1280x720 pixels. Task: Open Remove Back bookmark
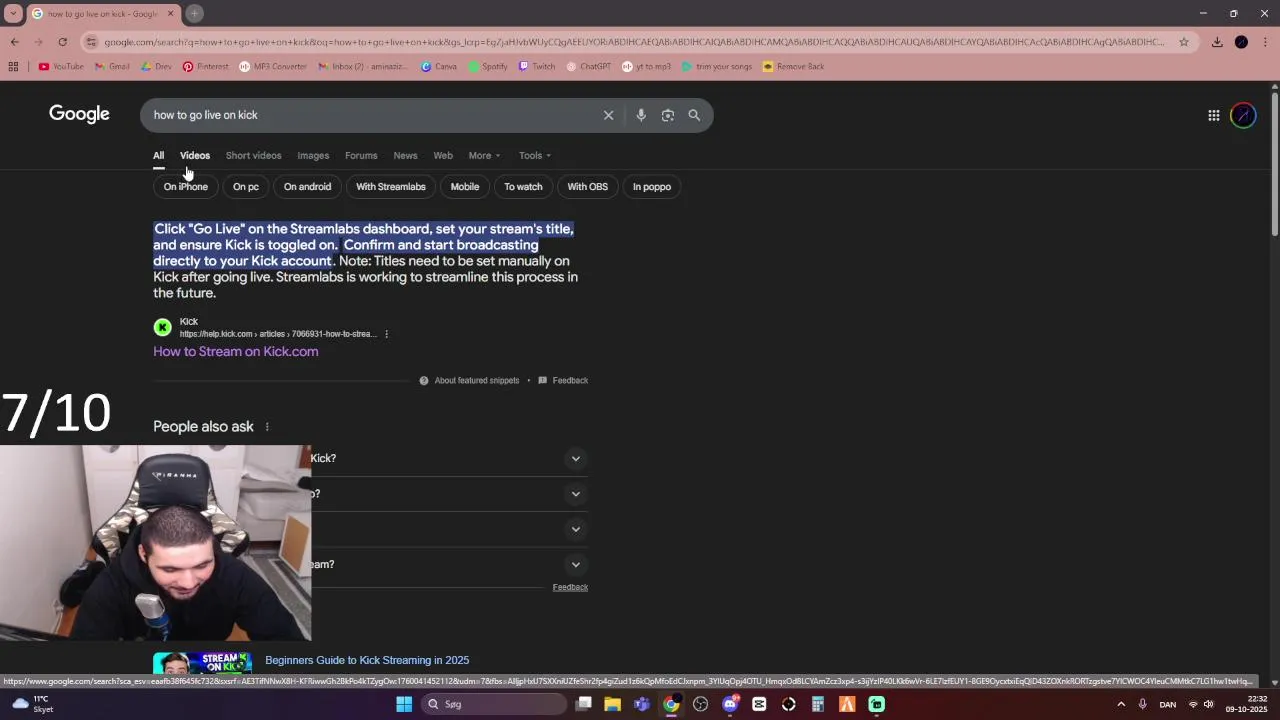tap(793, 67)
